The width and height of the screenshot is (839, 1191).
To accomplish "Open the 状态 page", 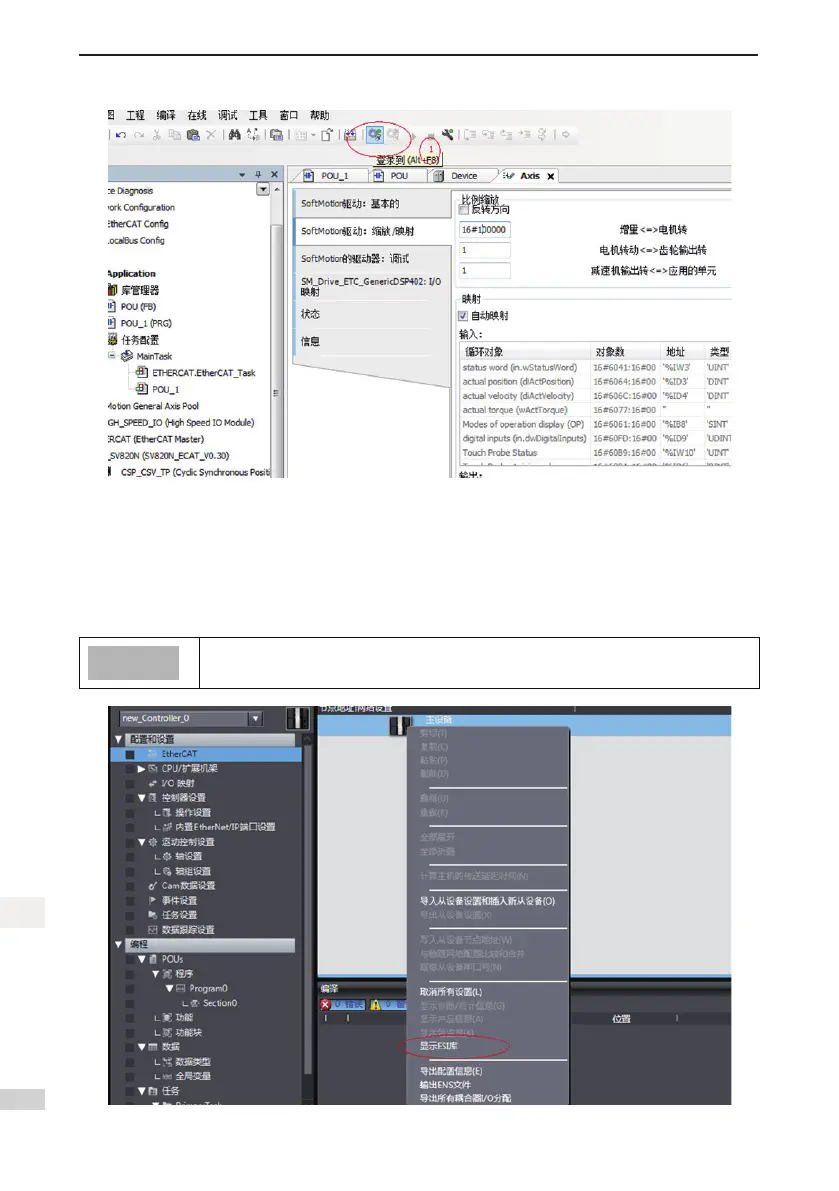I will click(x=372, y=314).
